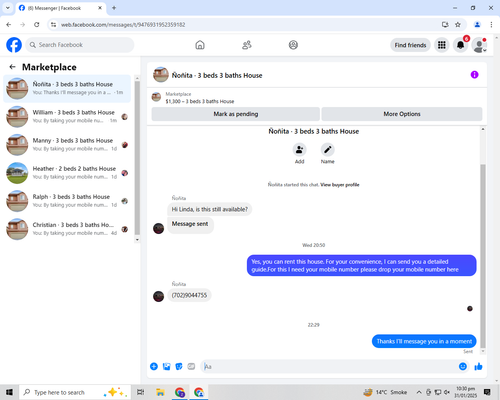Click the Add people icon

click(299, 150)
